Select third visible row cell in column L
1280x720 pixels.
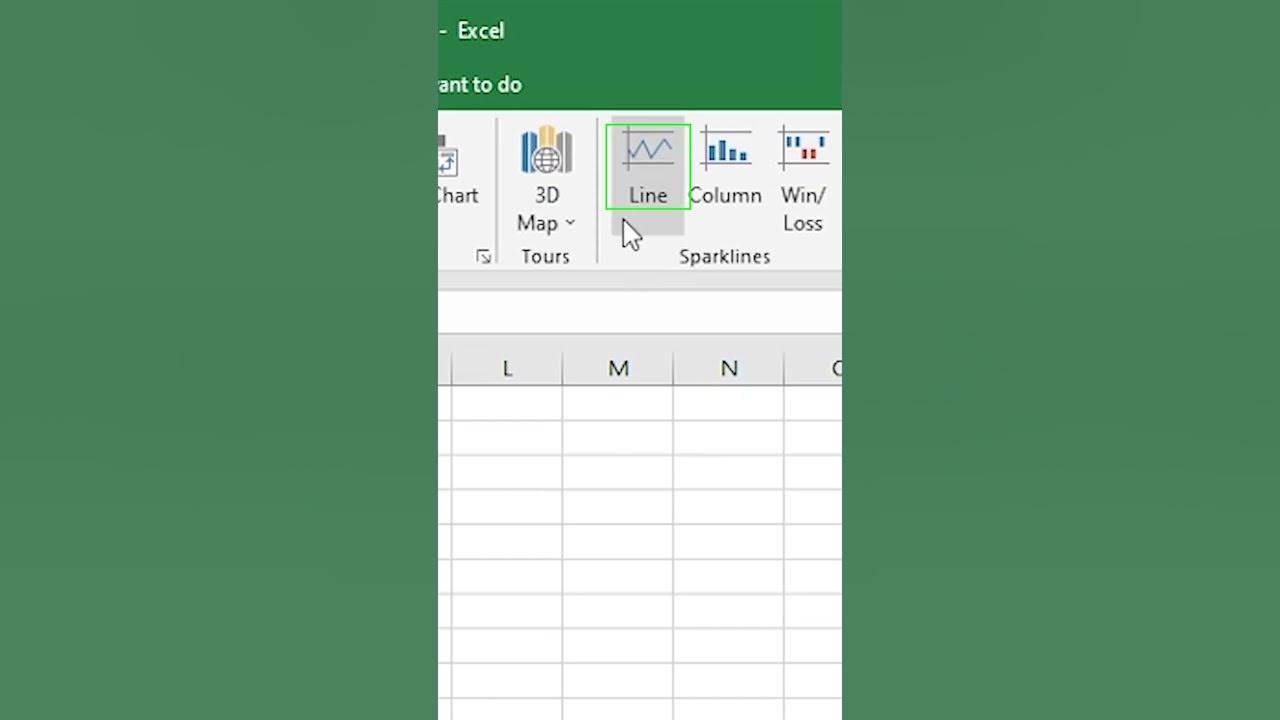tap(507, 473)
